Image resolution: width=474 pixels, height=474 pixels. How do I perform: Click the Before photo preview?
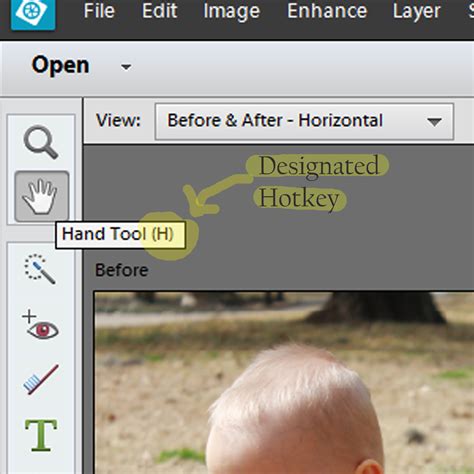click(x=284, y=383)
